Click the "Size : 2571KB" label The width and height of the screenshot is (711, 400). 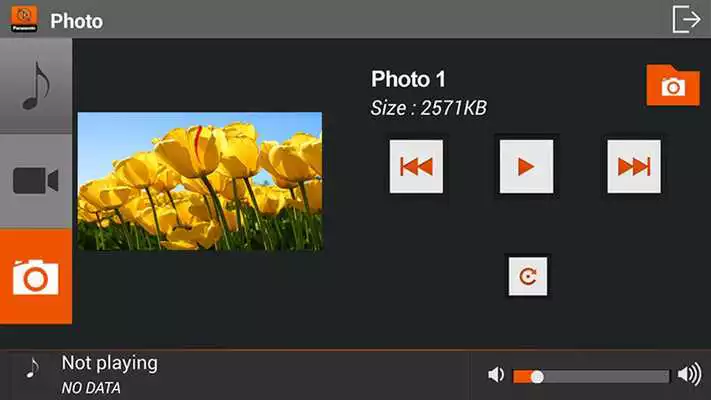point(429,108)
